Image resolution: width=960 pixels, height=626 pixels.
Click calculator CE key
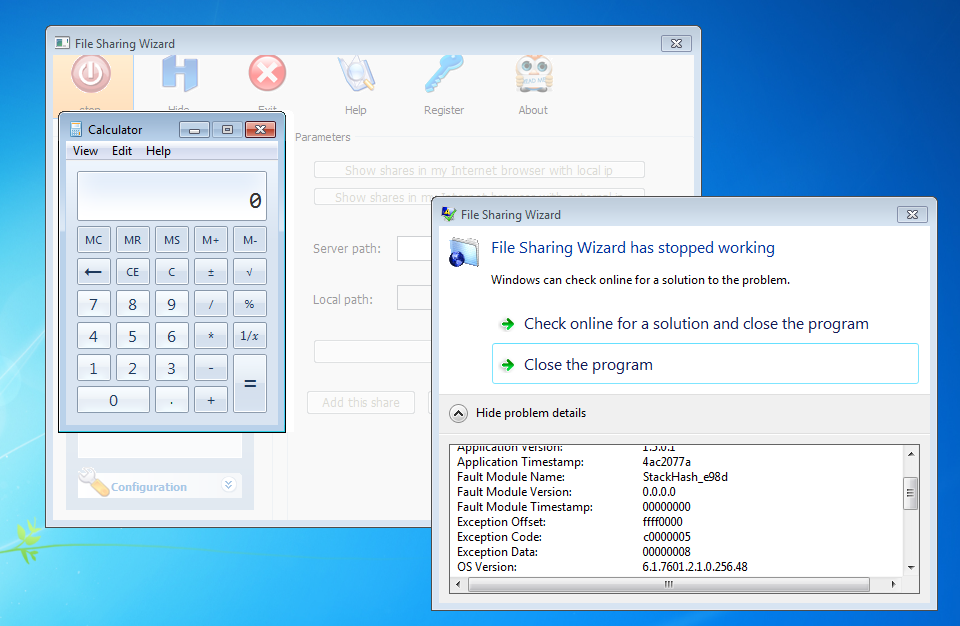click(133, 271)
